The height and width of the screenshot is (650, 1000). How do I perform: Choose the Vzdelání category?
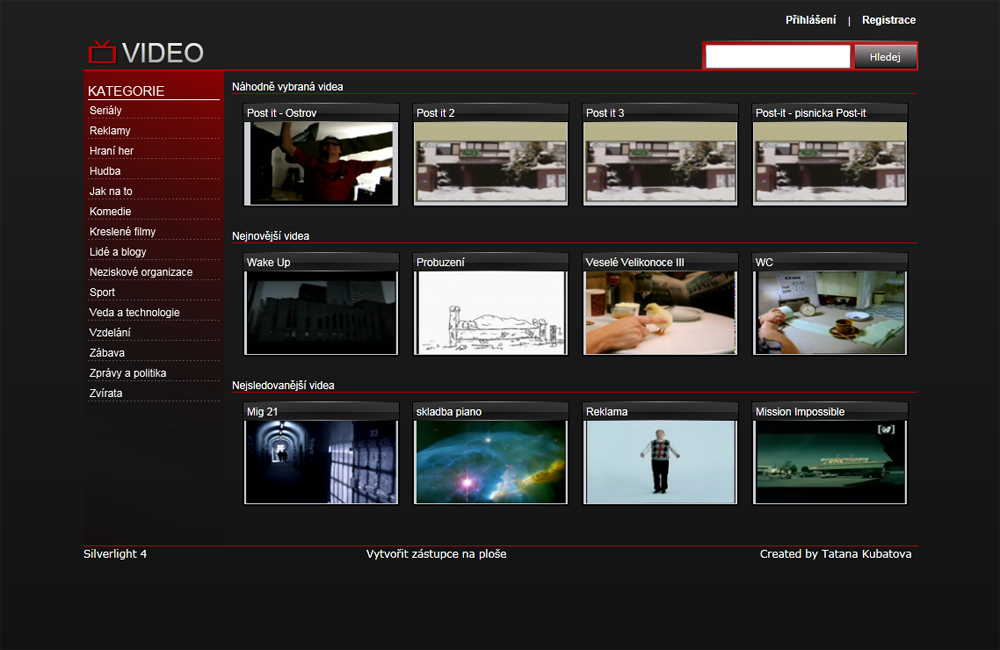[110, 333]
